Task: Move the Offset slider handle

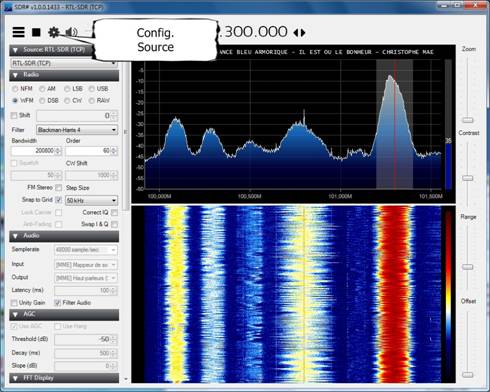Action: (468, 375)
